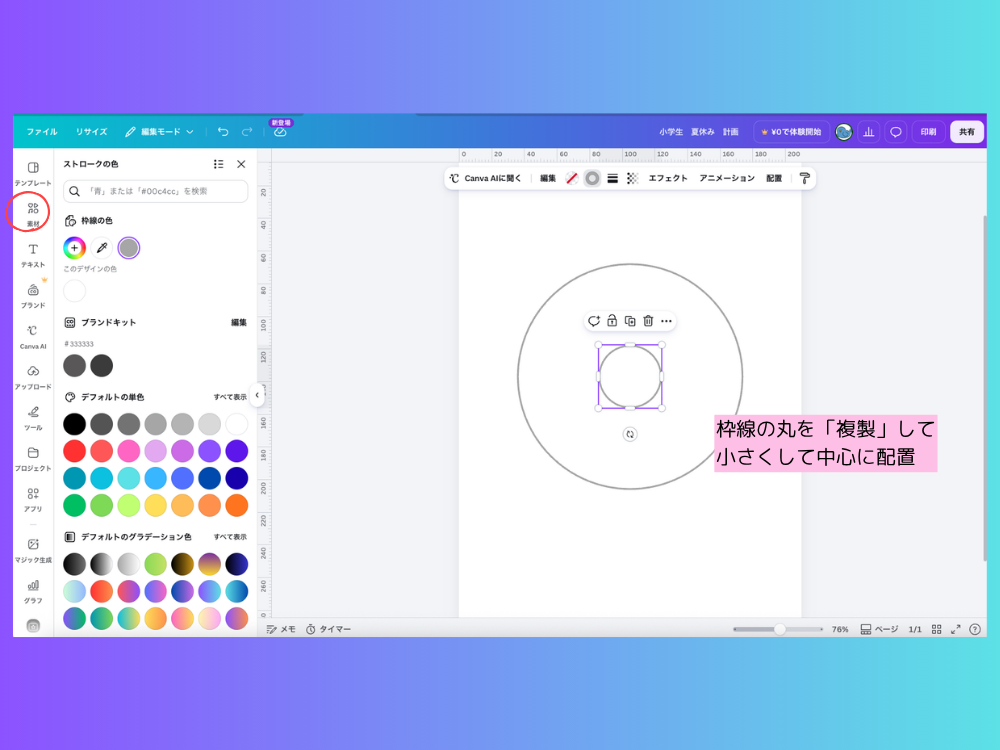Screen dimensions: 1000x750
Task: Open the テキスト sidebar tool
Action: click(33, 255)
